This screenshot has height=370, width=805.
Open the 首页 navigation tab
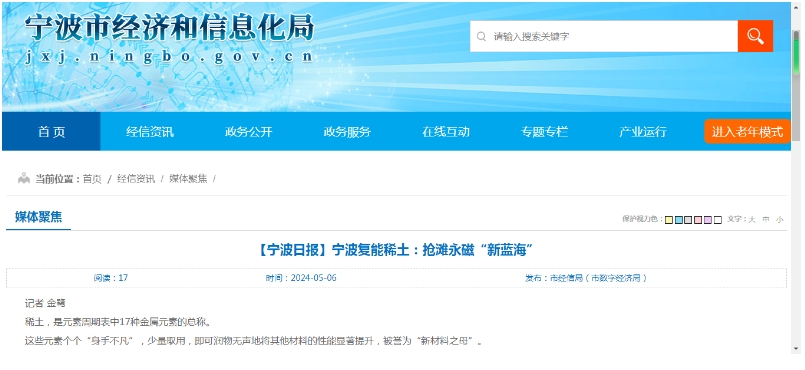click(51, 132)
